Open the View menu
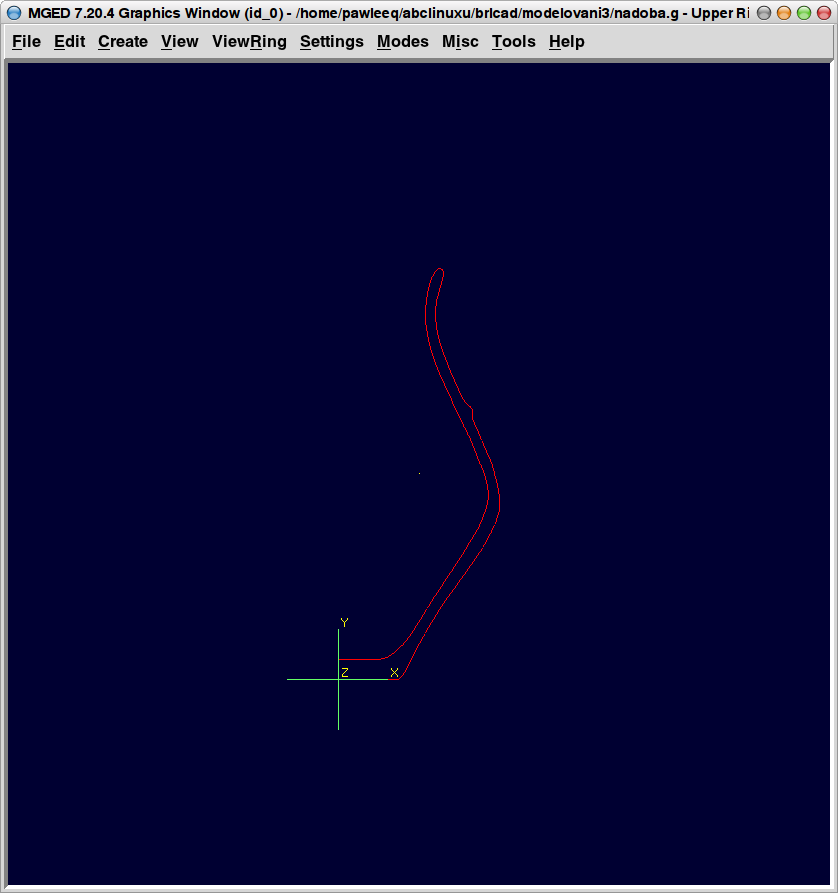The width and height of the screenshot is (838, 893). tap(180, 42)
